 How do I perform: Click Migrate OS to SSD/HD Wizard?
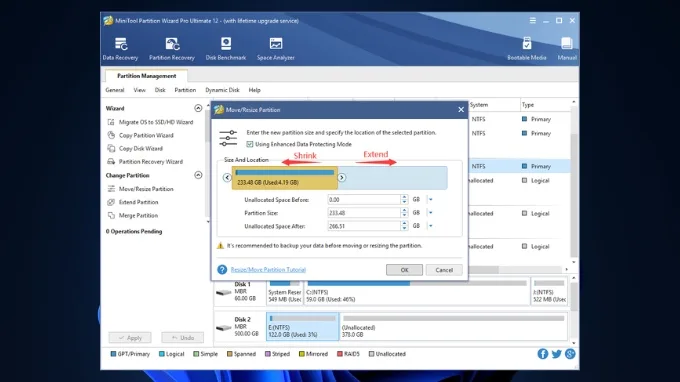point(150,122)
